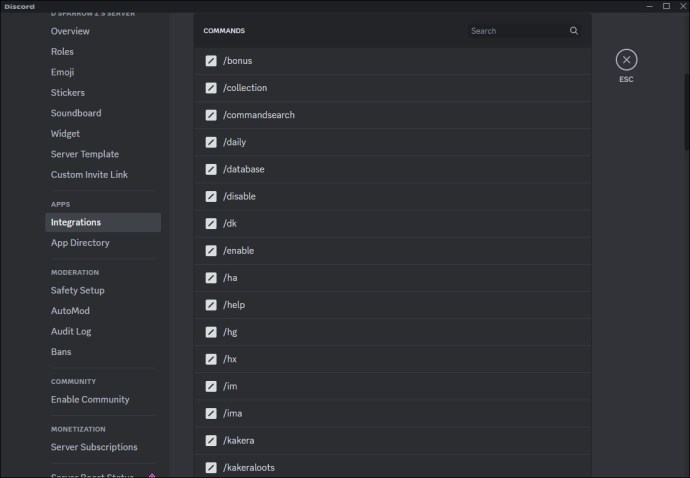The height and width of the screenshot is (478, 690).
Task: Select the /bonus command text
Action: pos(238,61)
